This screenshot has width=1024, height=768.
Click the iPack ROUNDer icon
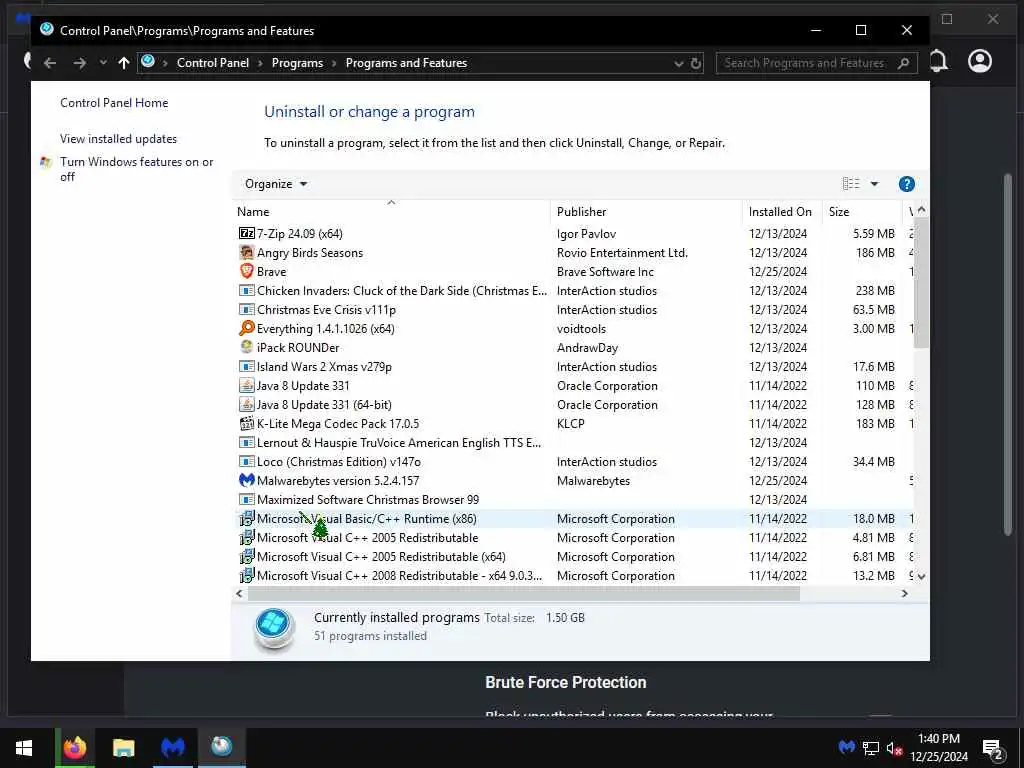(x=246, y=347)
